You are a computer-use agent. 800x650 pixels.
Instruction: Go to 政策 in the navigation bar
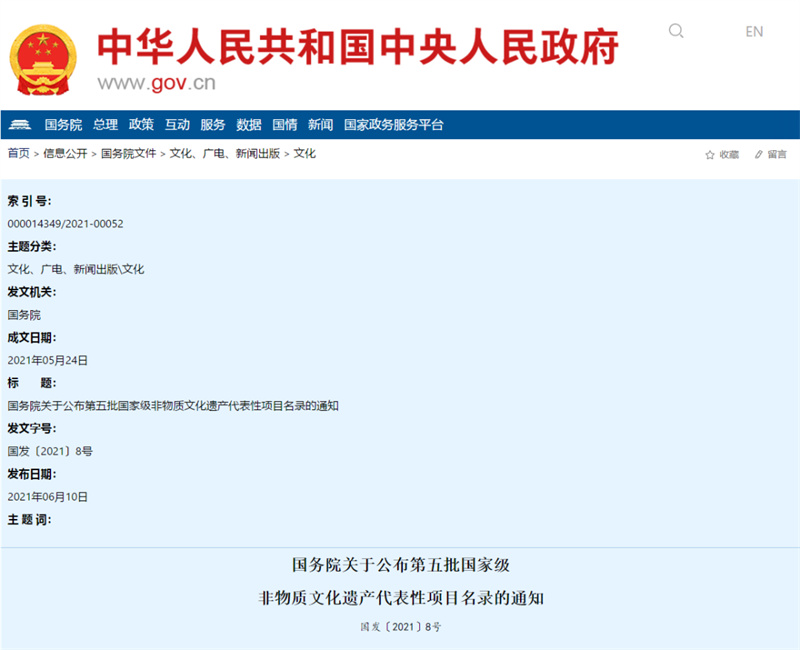[x=141, y=125]
